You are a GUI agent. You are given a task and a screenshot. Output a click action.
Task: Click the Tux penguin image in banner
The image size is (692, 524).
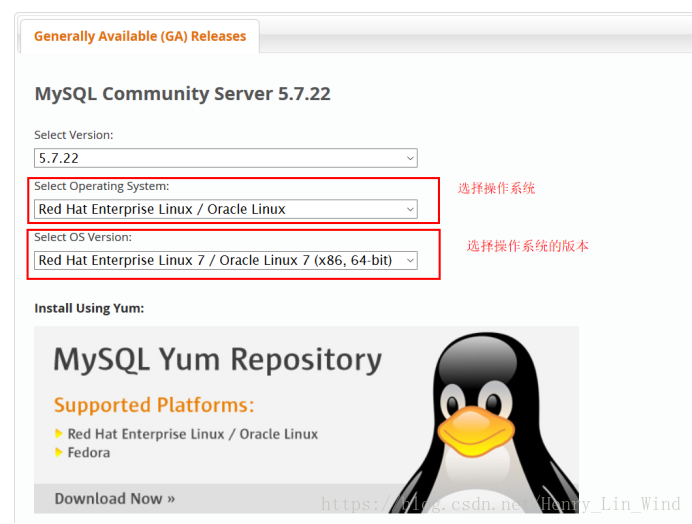[485, 422]
